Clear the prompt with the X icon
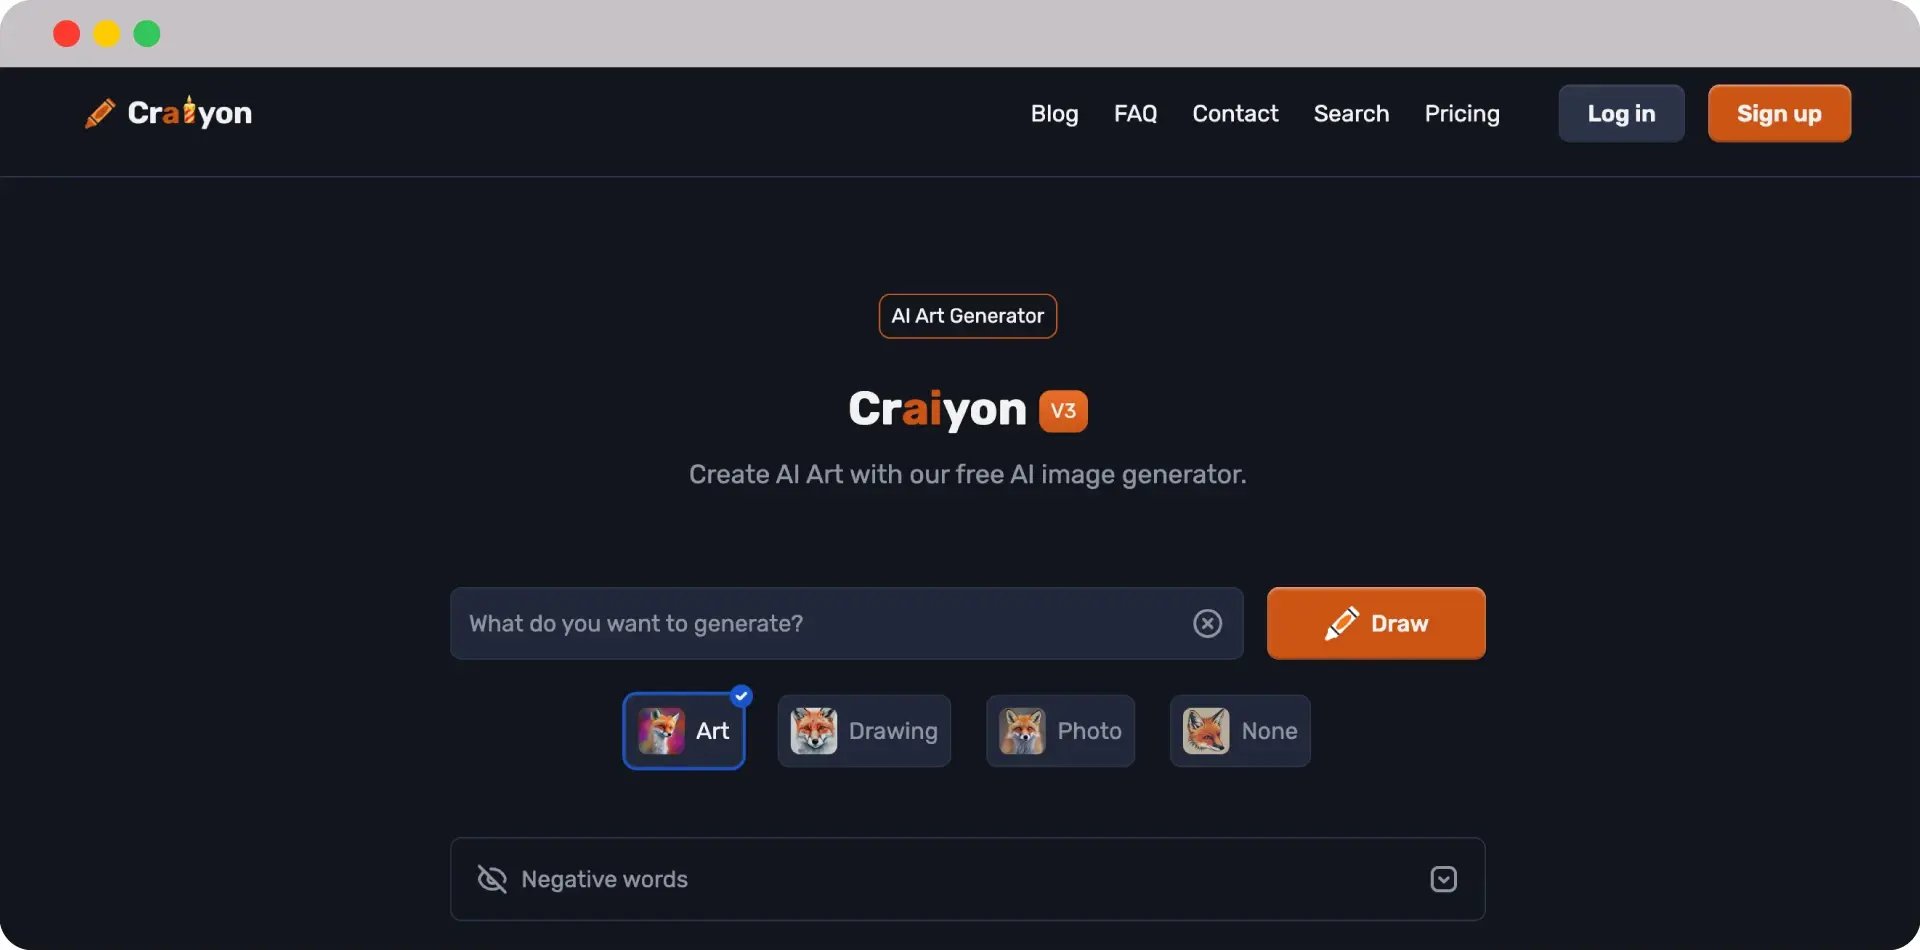 pos(1207,623)
